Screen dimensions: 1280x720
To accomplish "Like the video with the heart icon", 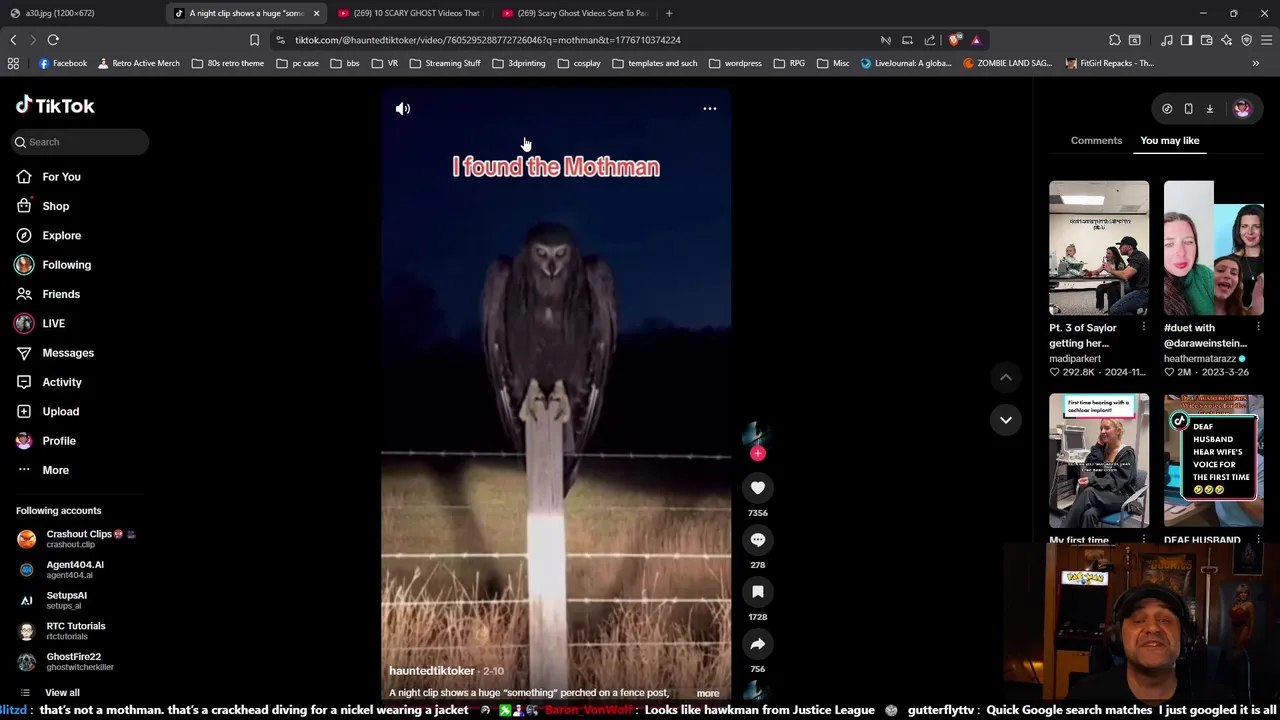I will pos(757,488).
